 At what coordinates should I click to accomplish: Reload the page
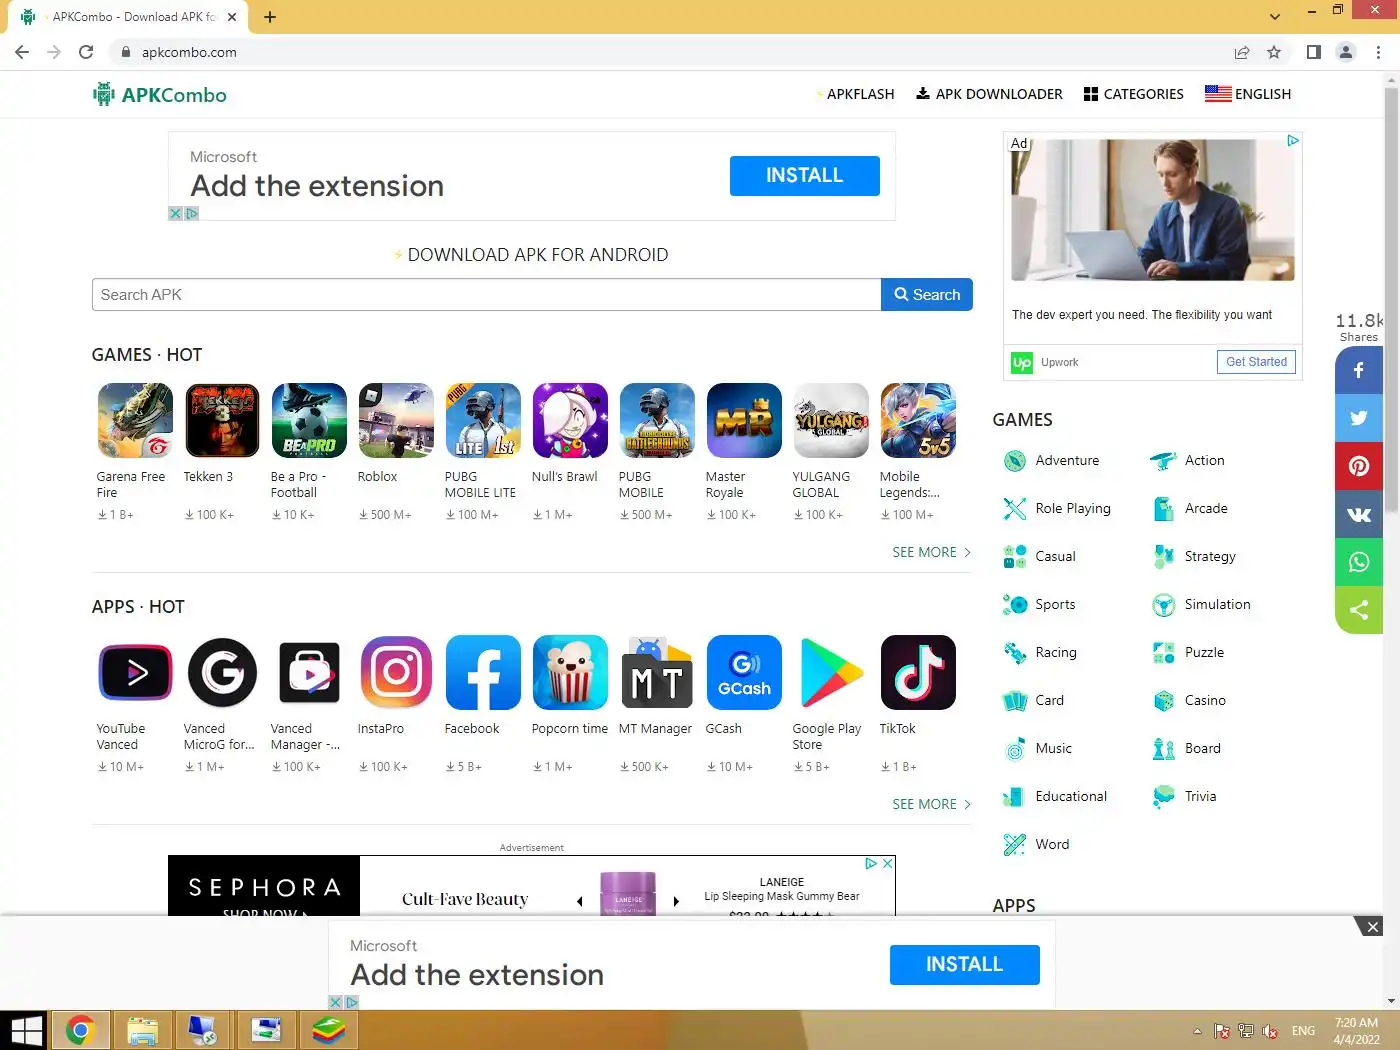86,52
